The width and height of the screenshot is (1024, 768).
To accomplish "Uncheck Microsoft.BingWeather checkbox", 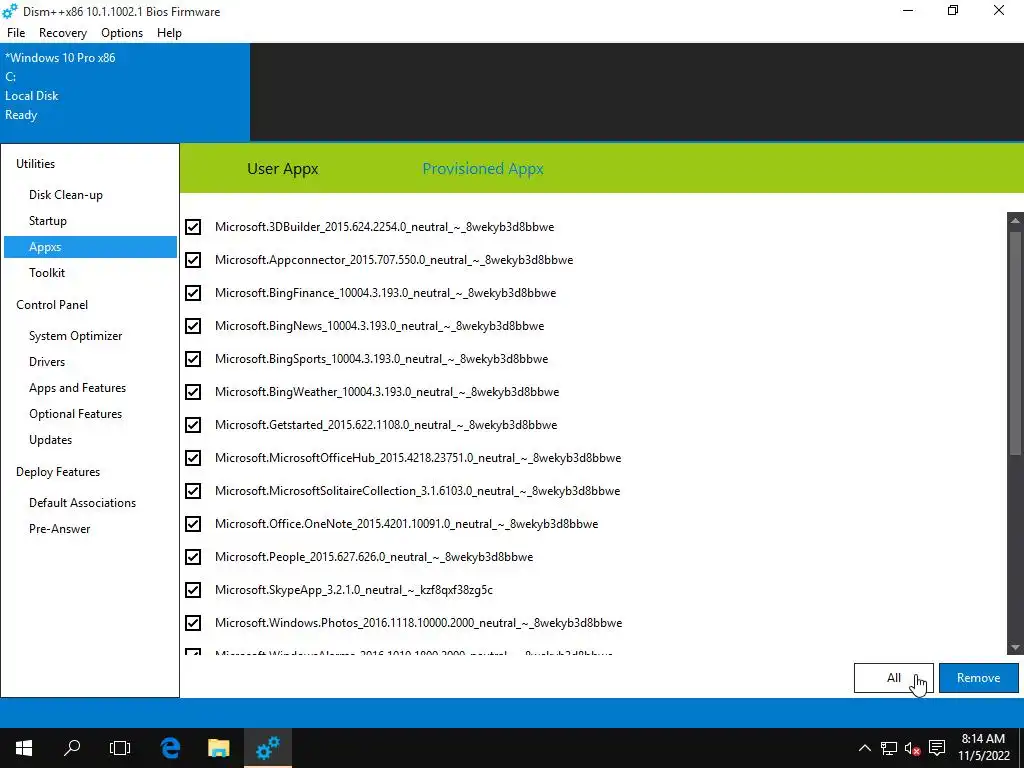I will click(193, 392).
